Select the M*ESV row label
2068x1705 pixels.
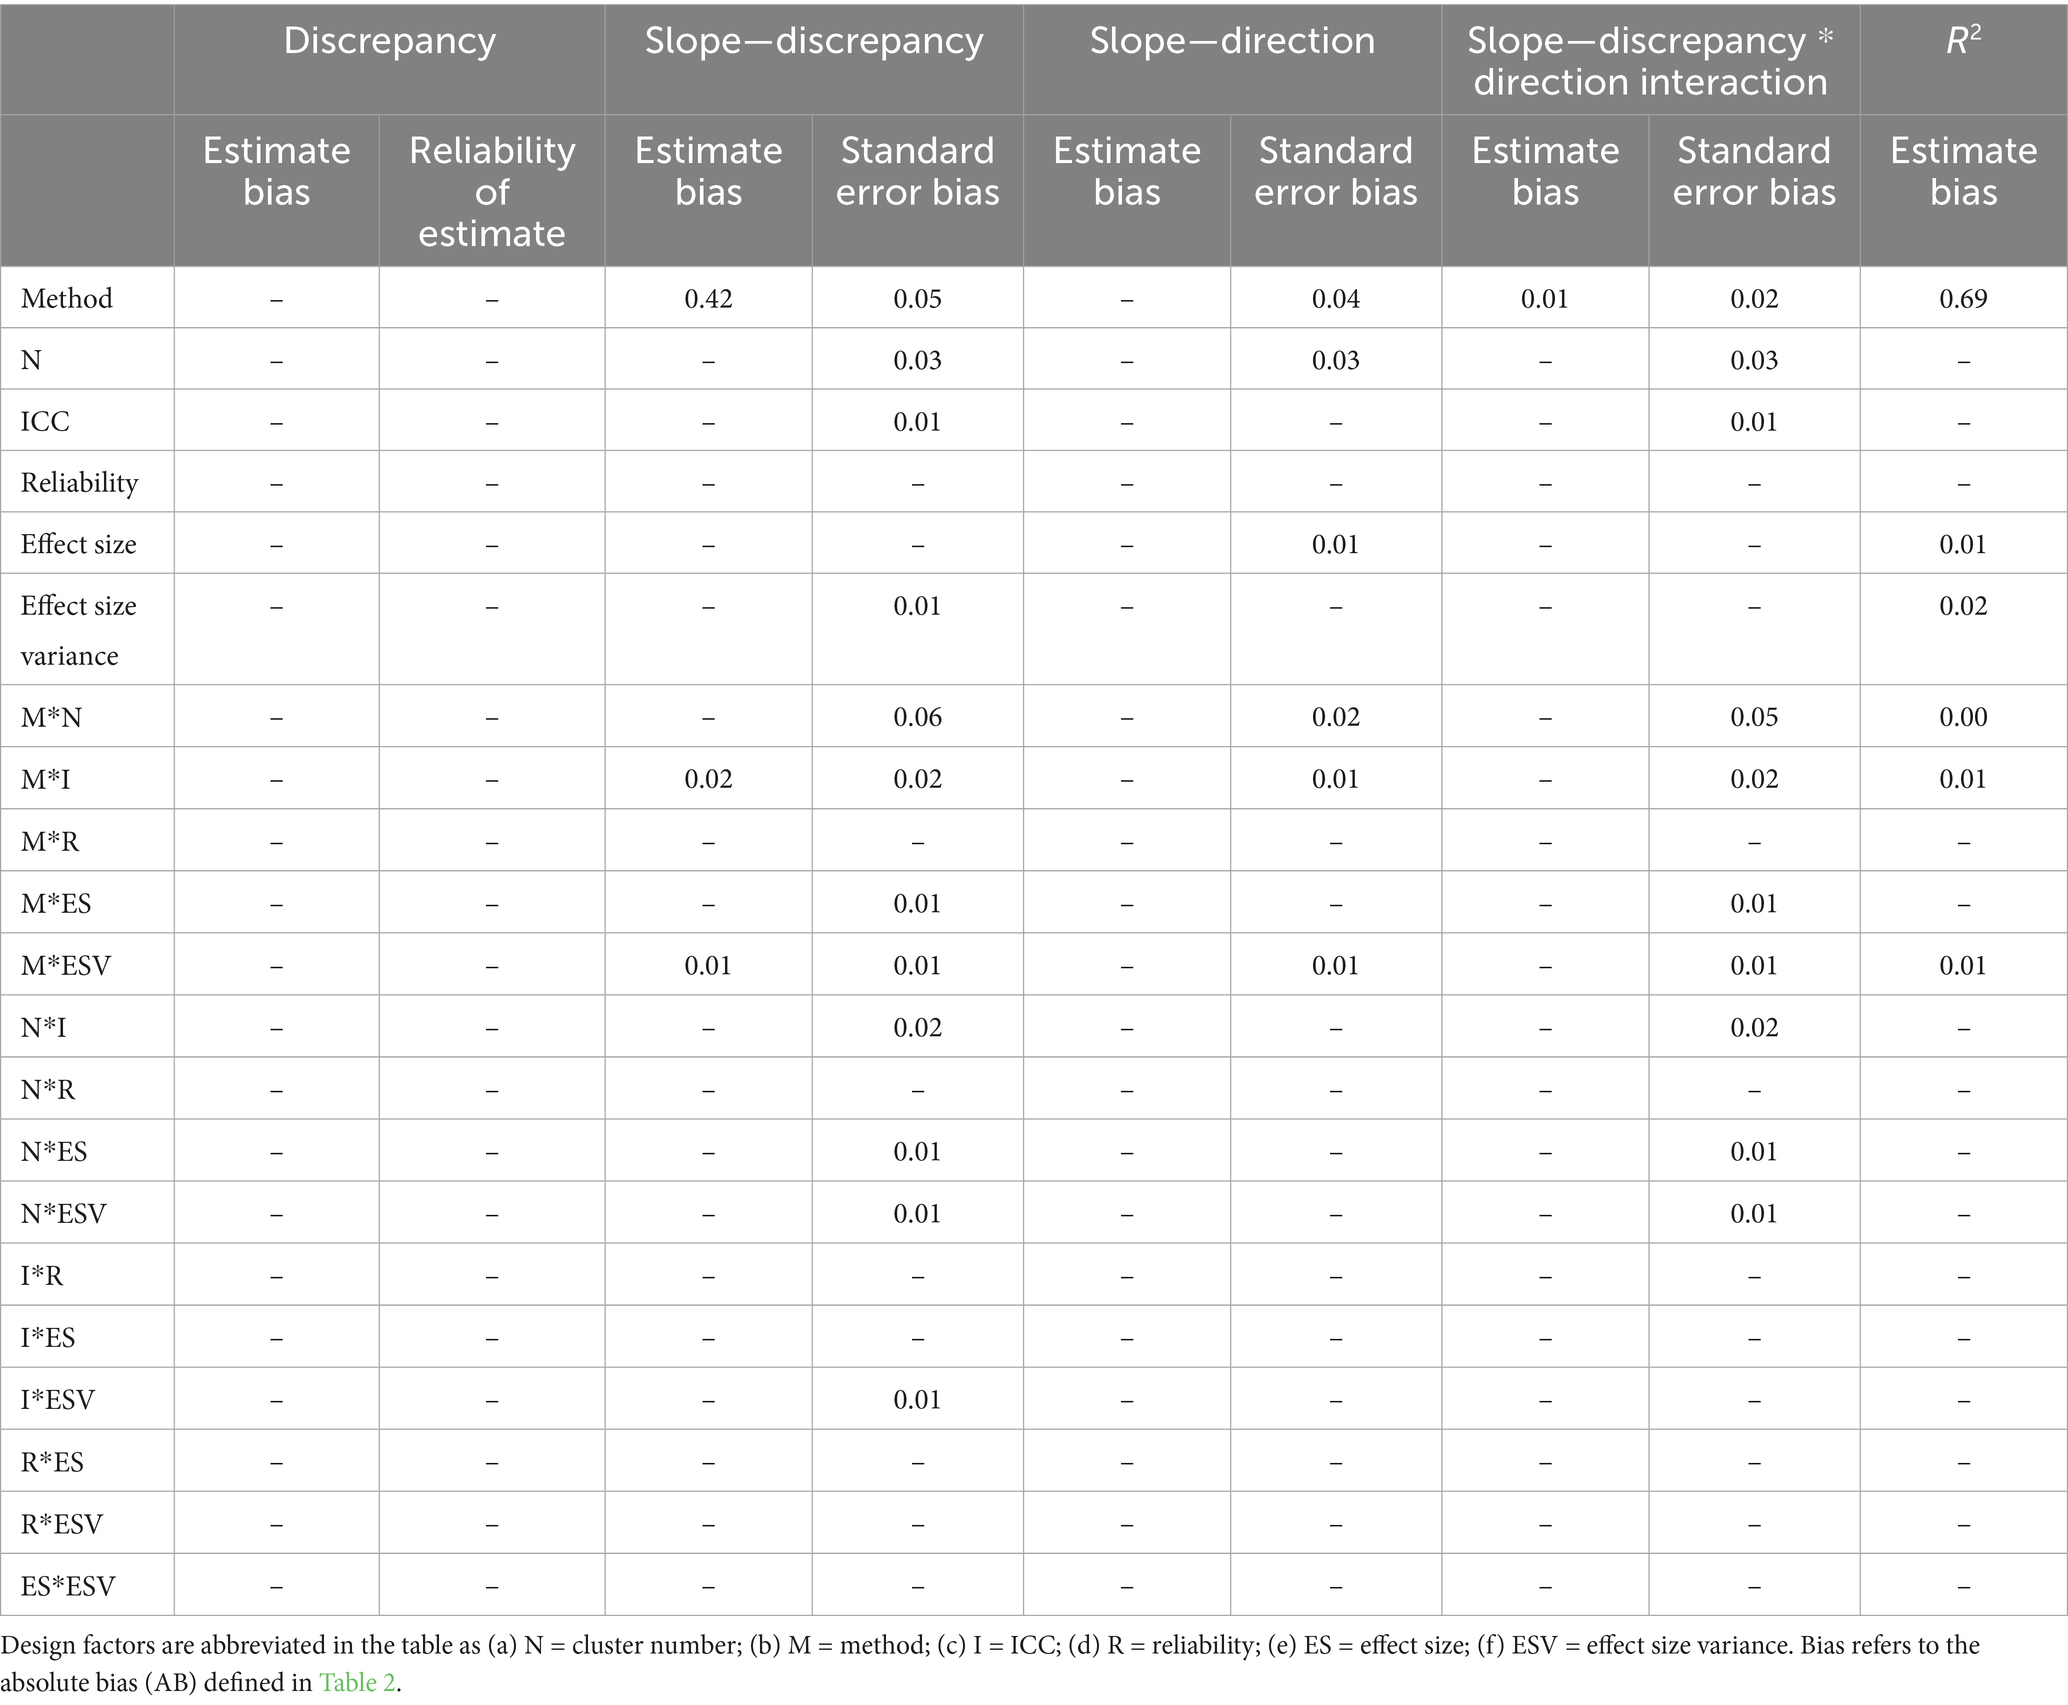click(66, 965)
